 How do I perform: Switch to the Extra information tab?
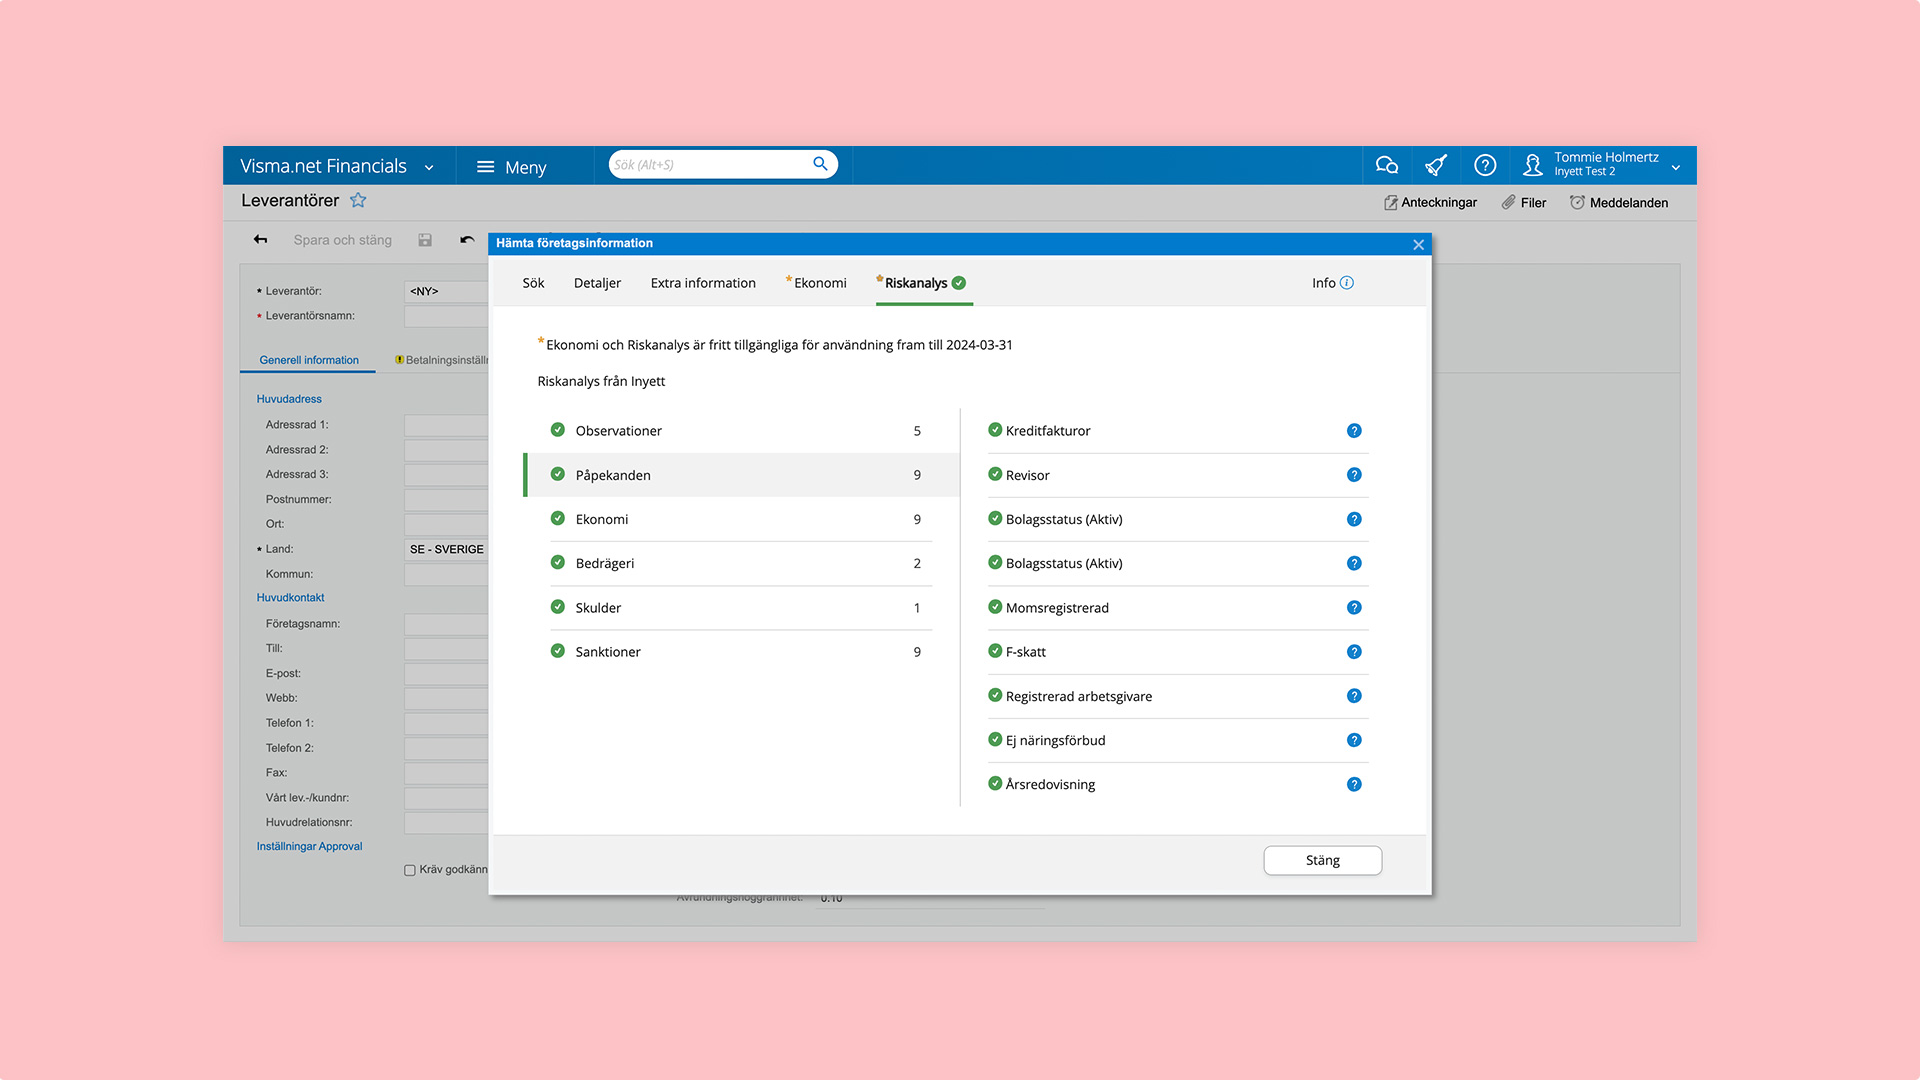(703, 283)
